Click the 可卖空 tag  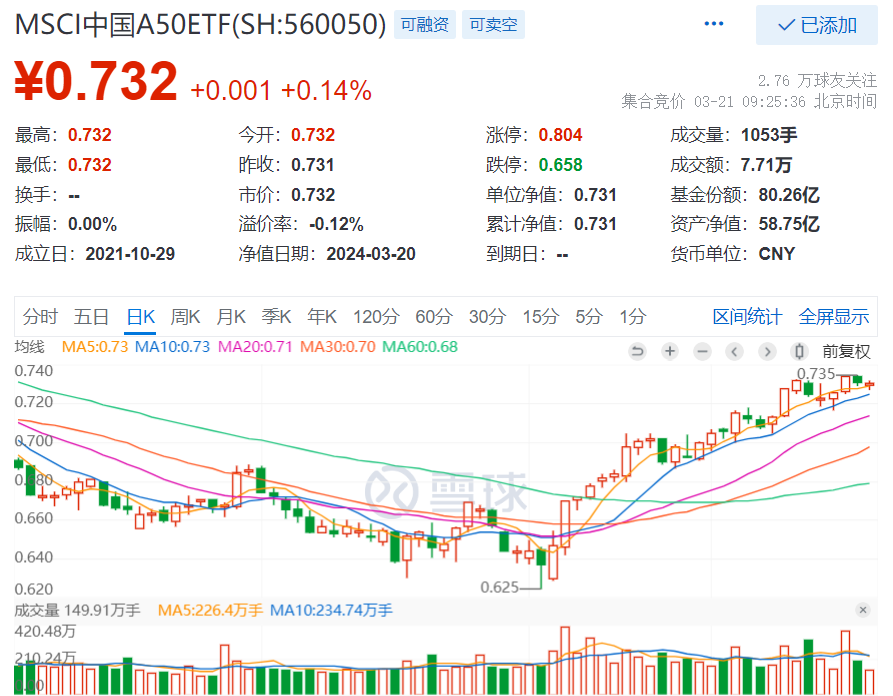click(x=493, y=24)
